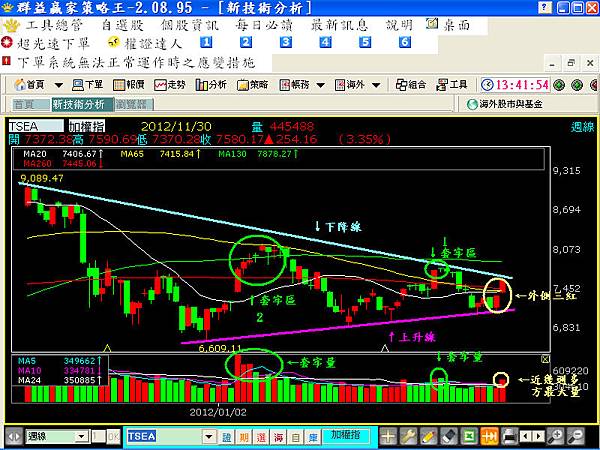Open the 報價 quotes tool
Screen dimensions: 600x450
(129, 85)
